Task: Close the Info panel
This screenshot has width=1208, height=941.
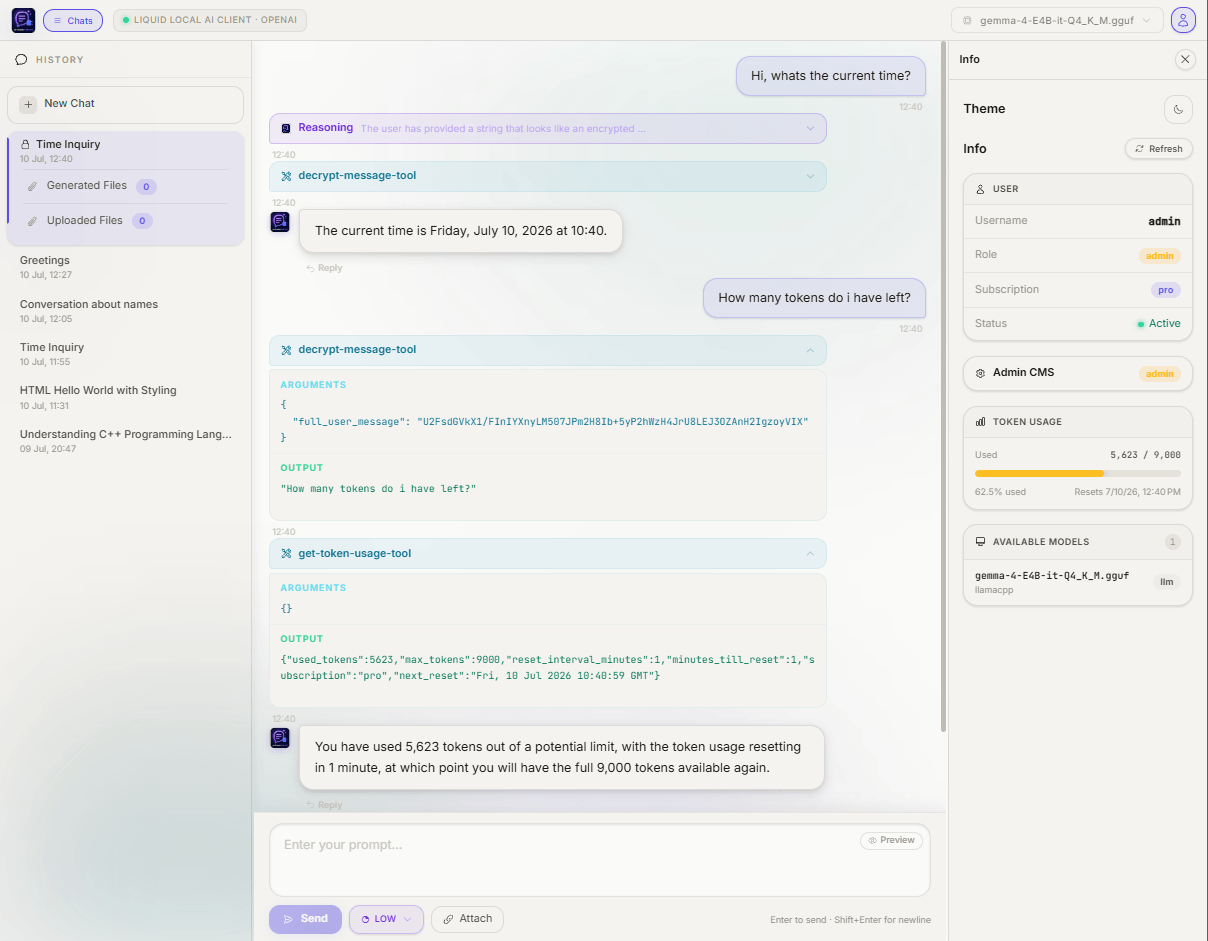Action: pyautogui.click(x=1185, y=60)
